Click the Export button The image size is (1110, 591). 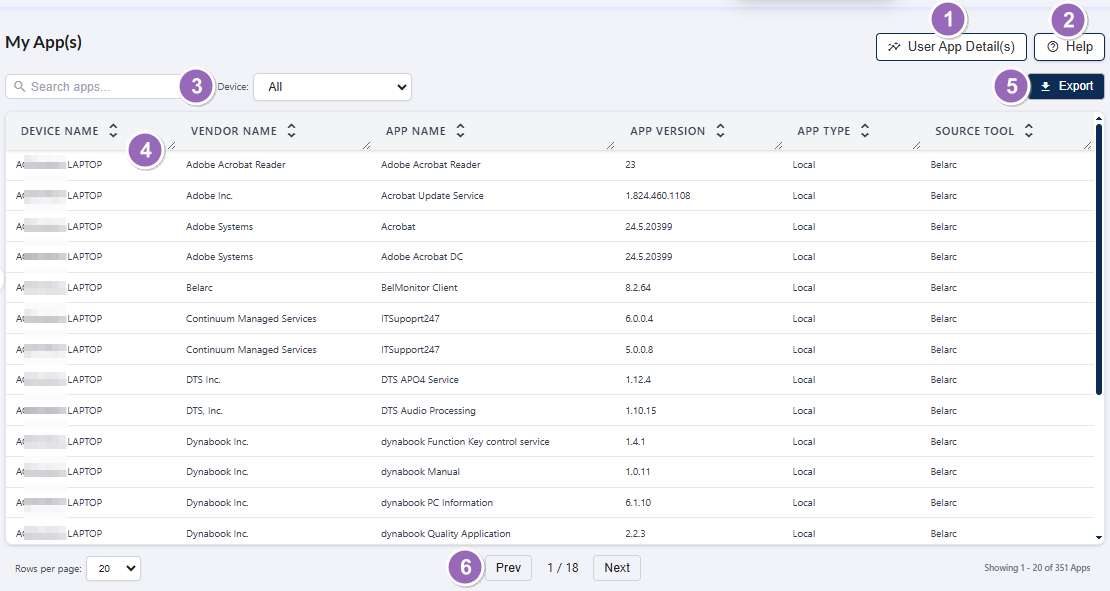pos(1067,86)
